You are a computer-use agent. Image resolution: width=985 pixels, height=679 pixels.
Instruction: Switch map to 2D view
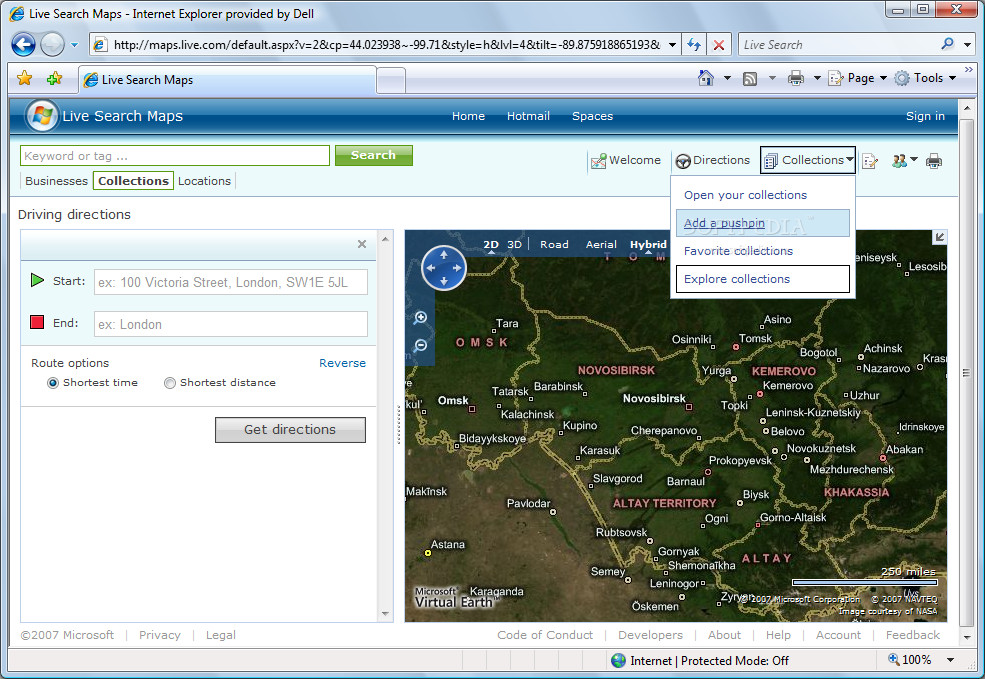click(491, 244)
